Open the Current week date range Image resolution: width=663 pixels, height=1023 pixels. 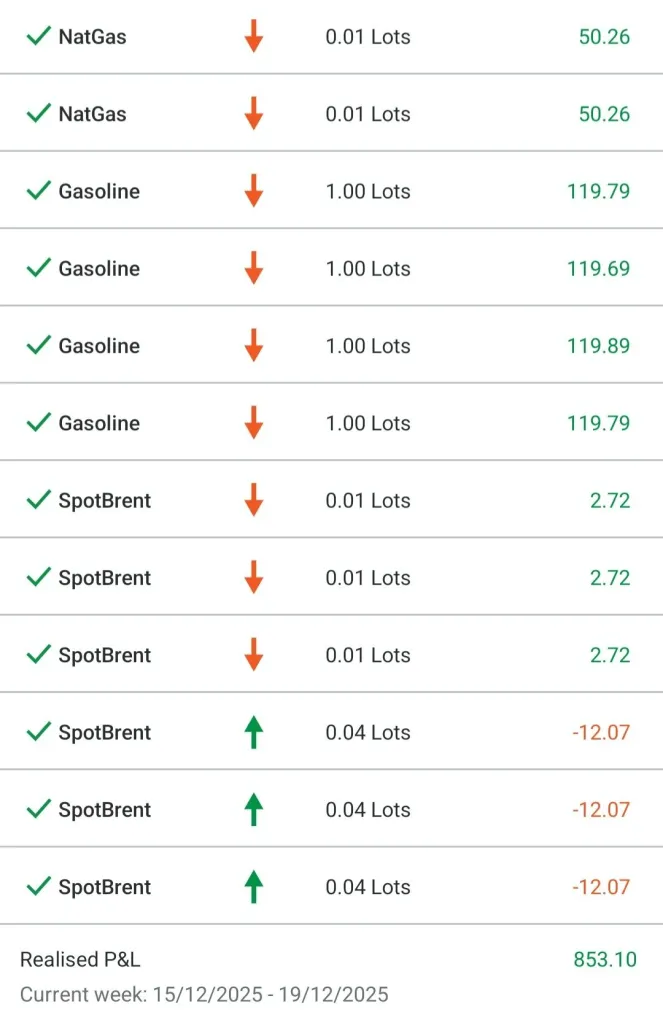point(204,995)
